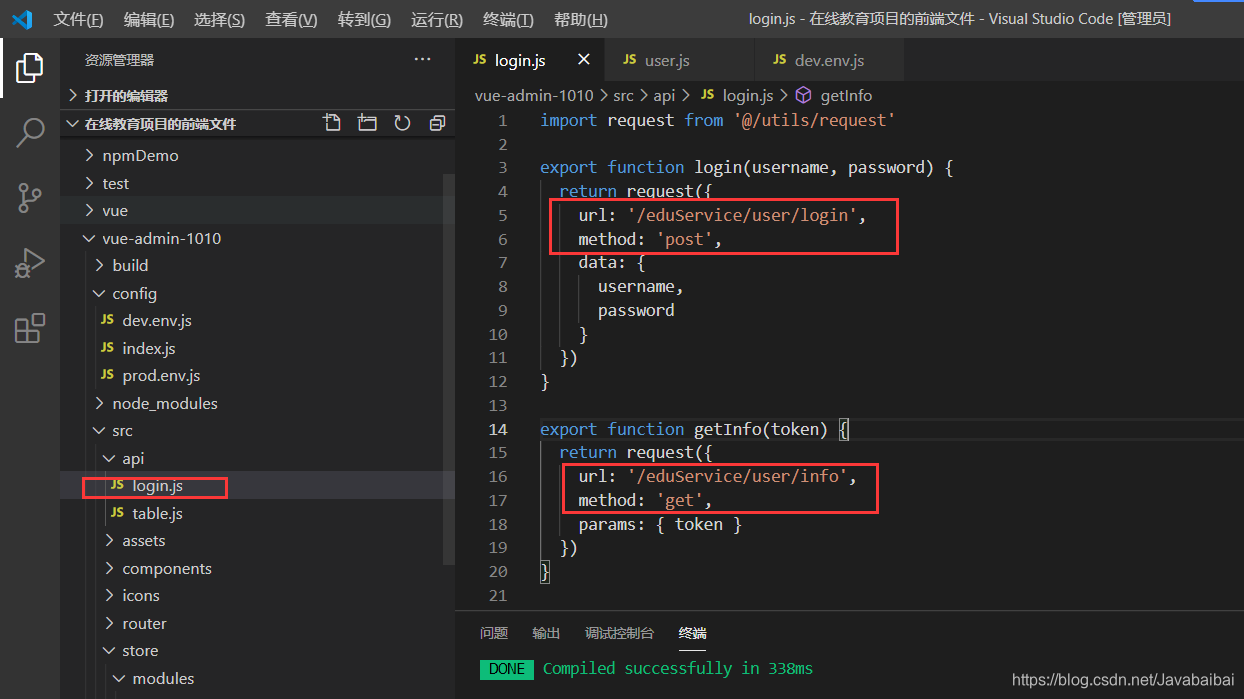
Task: Open the 终端(T) menu
Action: (x=508, y=20)
